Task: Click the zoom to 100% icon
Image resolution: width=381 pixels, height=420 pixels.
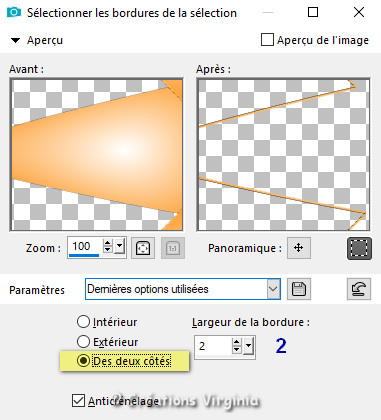Action: tap(173, 248)
